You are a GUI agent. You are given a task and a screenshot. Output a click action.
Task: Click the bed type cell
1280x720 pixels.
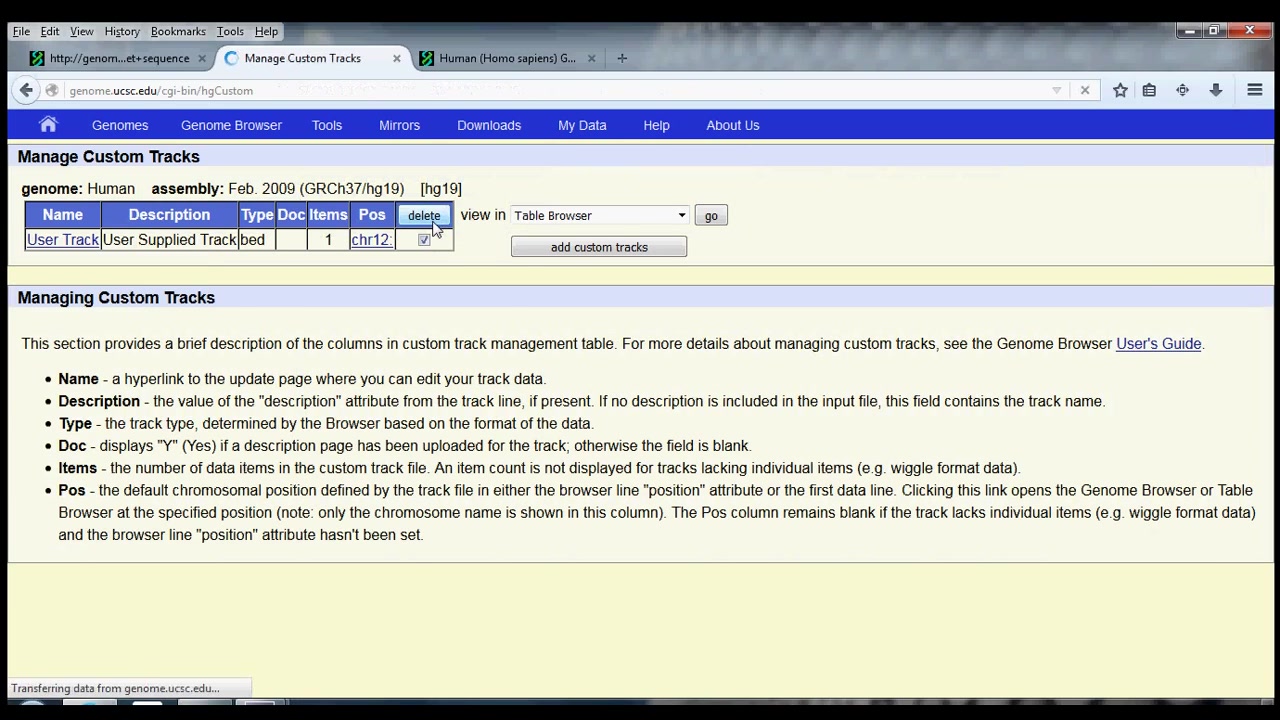(256, 240)
